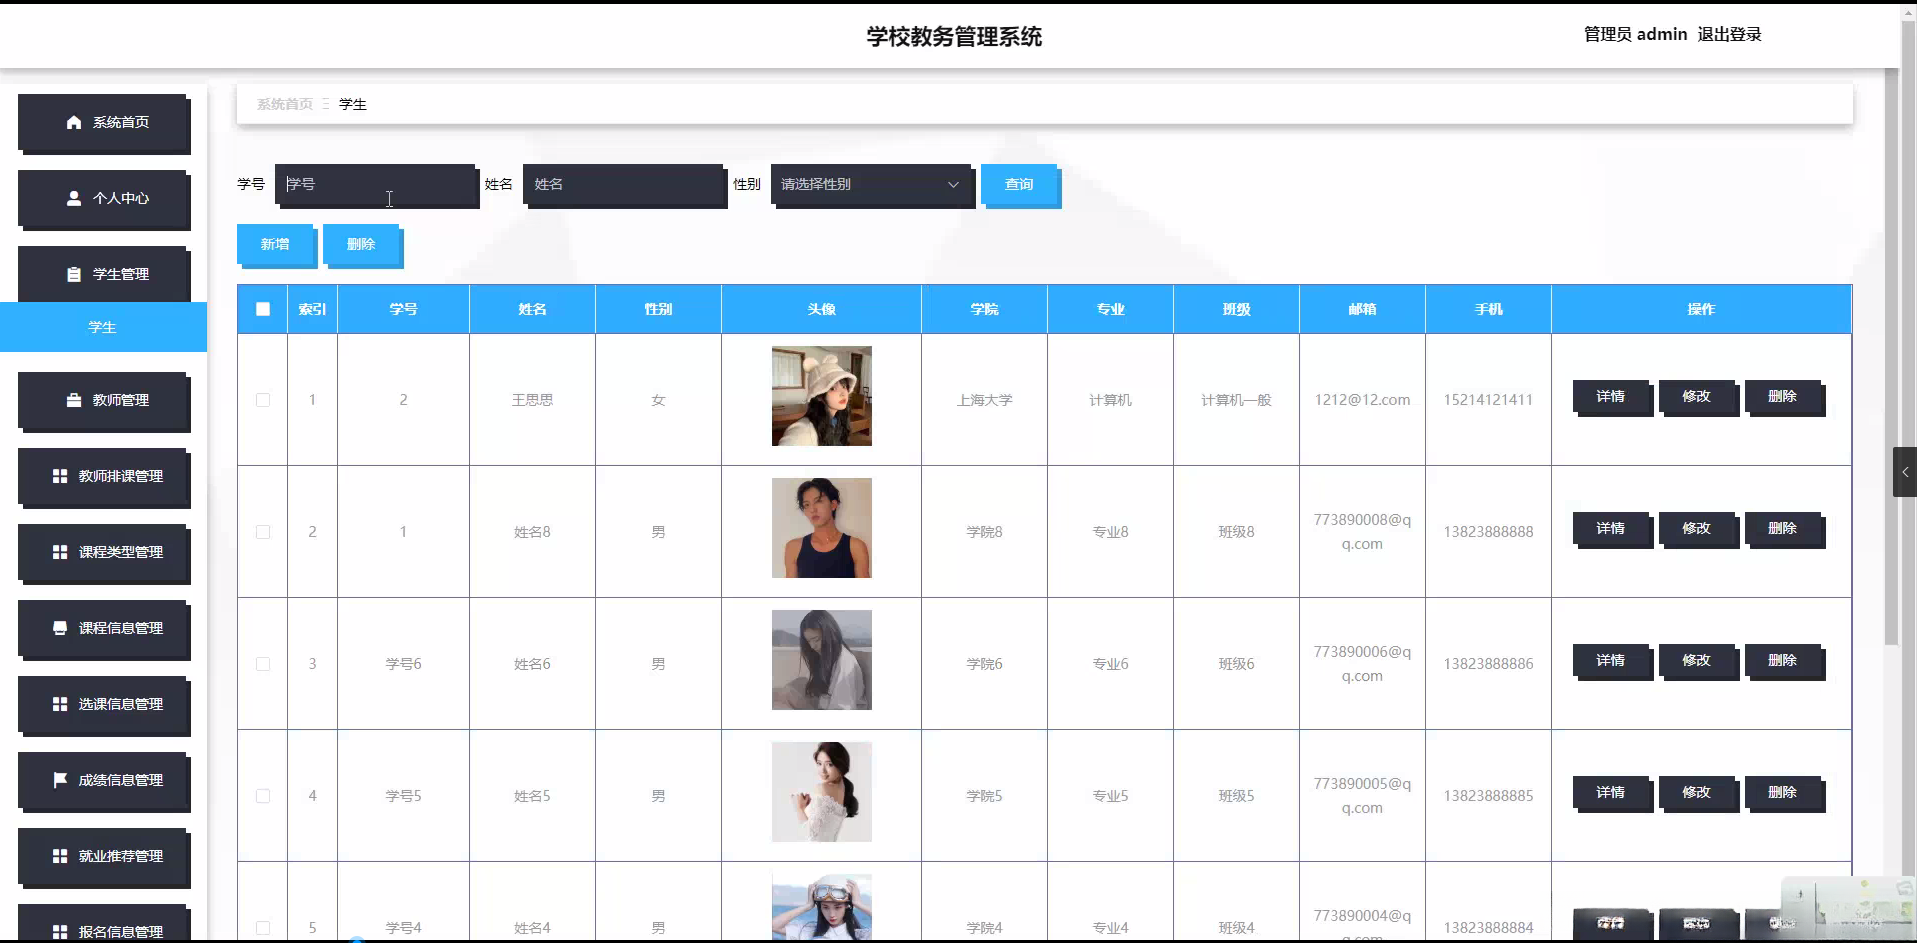Image resolution: width=1917 pixels, height=943 pixels.
Task: Click the 姓名 column header
Action: point(532,309)
